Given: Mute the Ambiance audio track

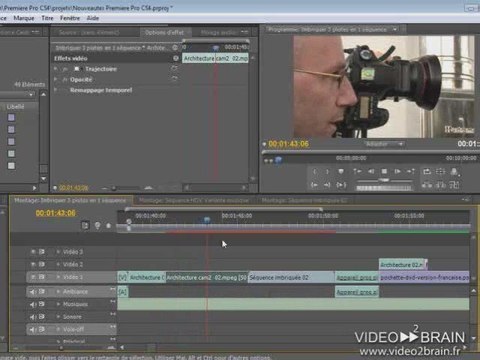Looking at the screenshot, I should [33, 292].
